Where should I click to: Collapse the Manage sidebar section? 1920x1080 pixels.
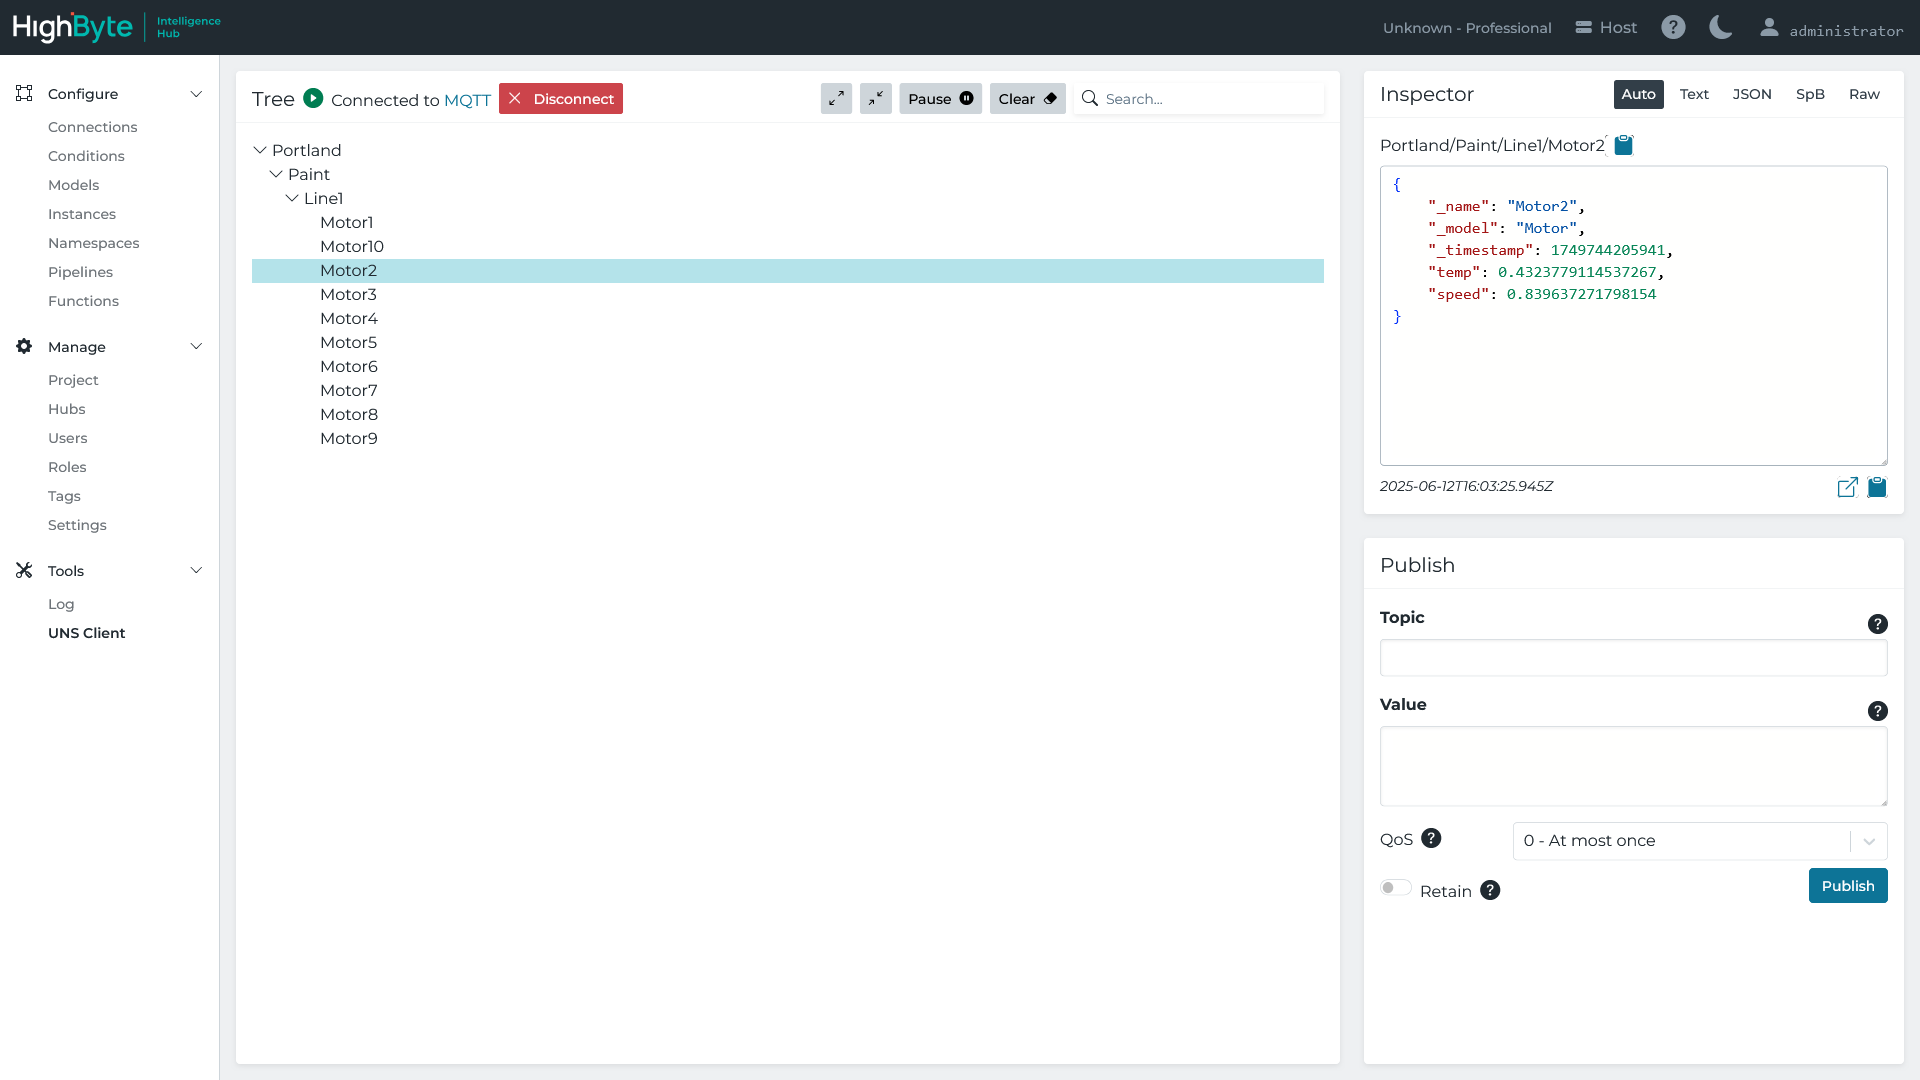(x=196, y=347)
